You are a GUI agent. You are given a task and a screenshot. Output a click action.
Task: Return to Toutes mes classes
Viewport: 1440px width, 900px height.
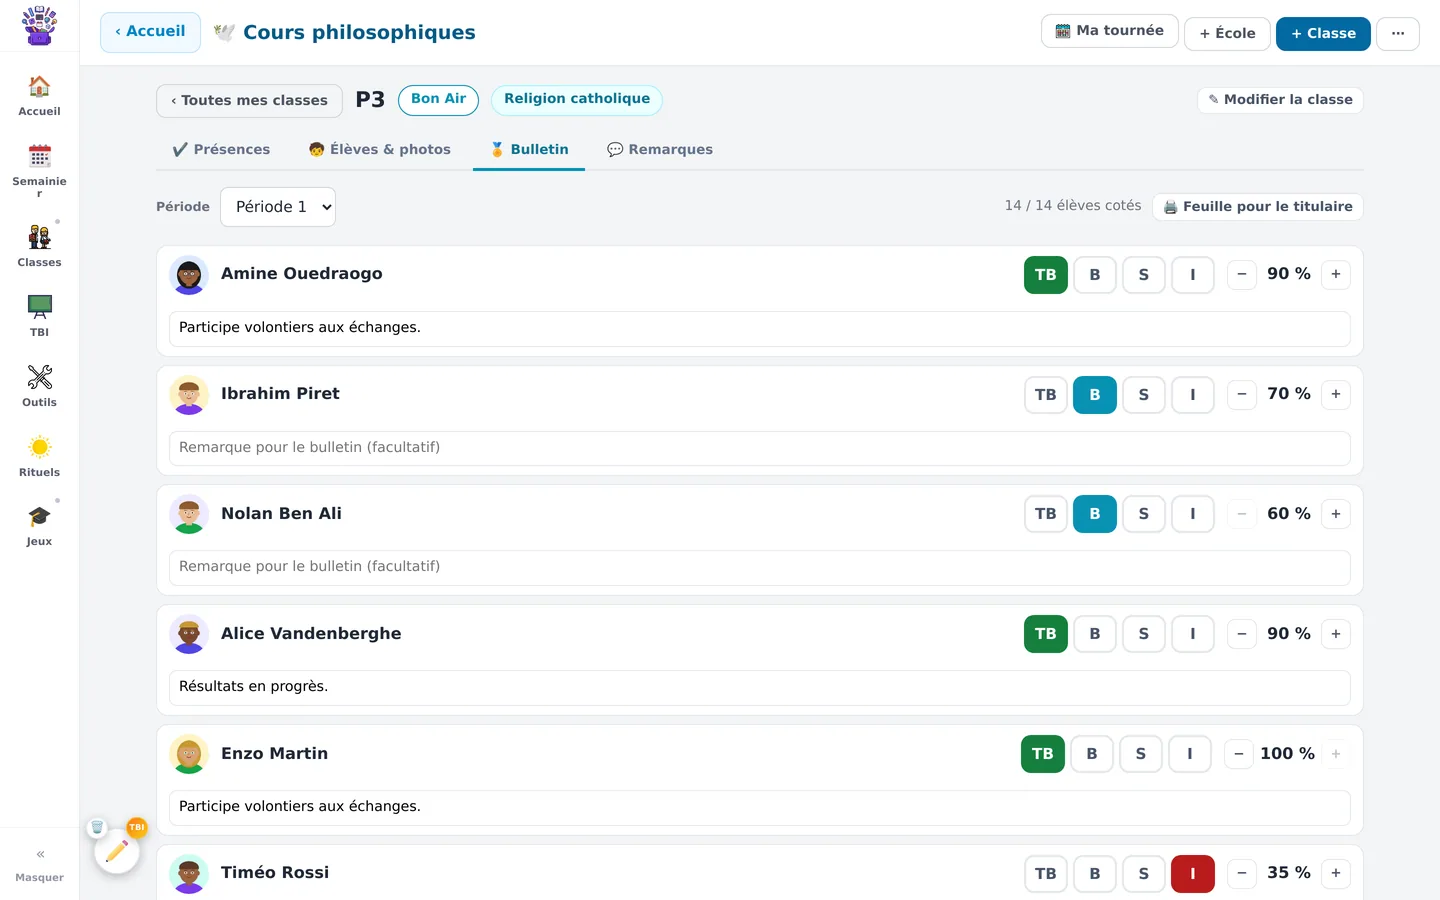coord(249,101)
